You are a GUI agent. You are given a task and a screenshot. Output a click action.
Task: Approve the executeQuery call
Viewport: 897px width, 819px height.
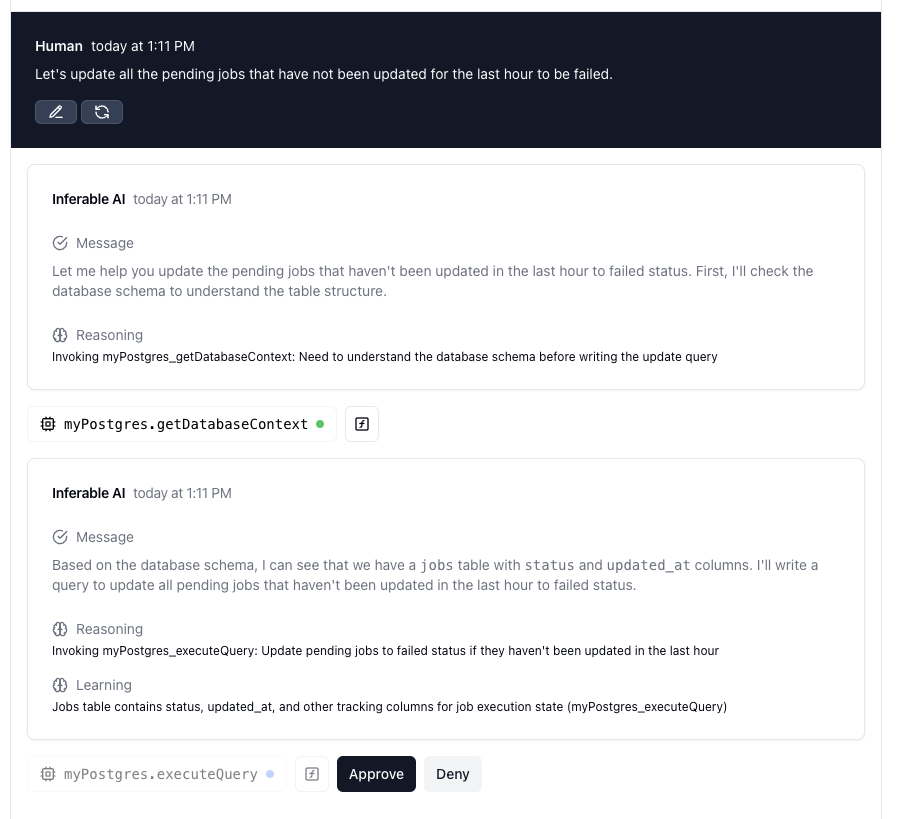[x=376, y=774]
